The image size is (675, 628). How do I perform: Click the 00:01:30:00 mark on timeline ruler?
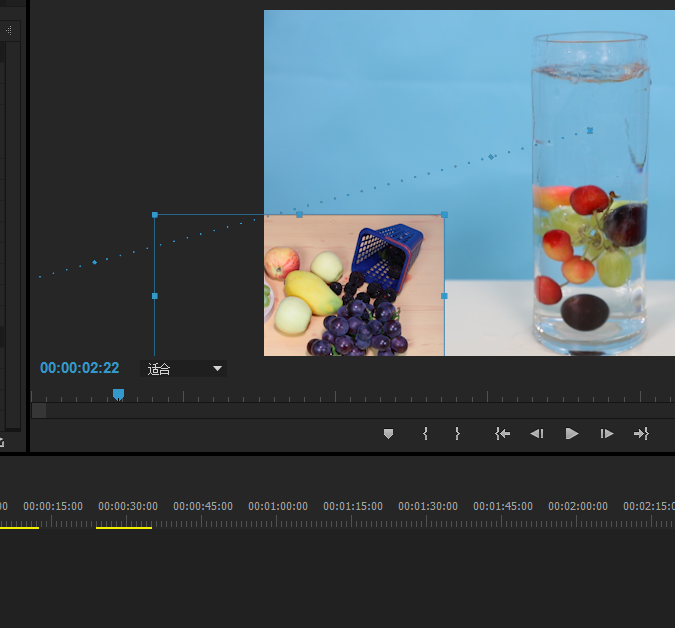[x=428, y=506]
